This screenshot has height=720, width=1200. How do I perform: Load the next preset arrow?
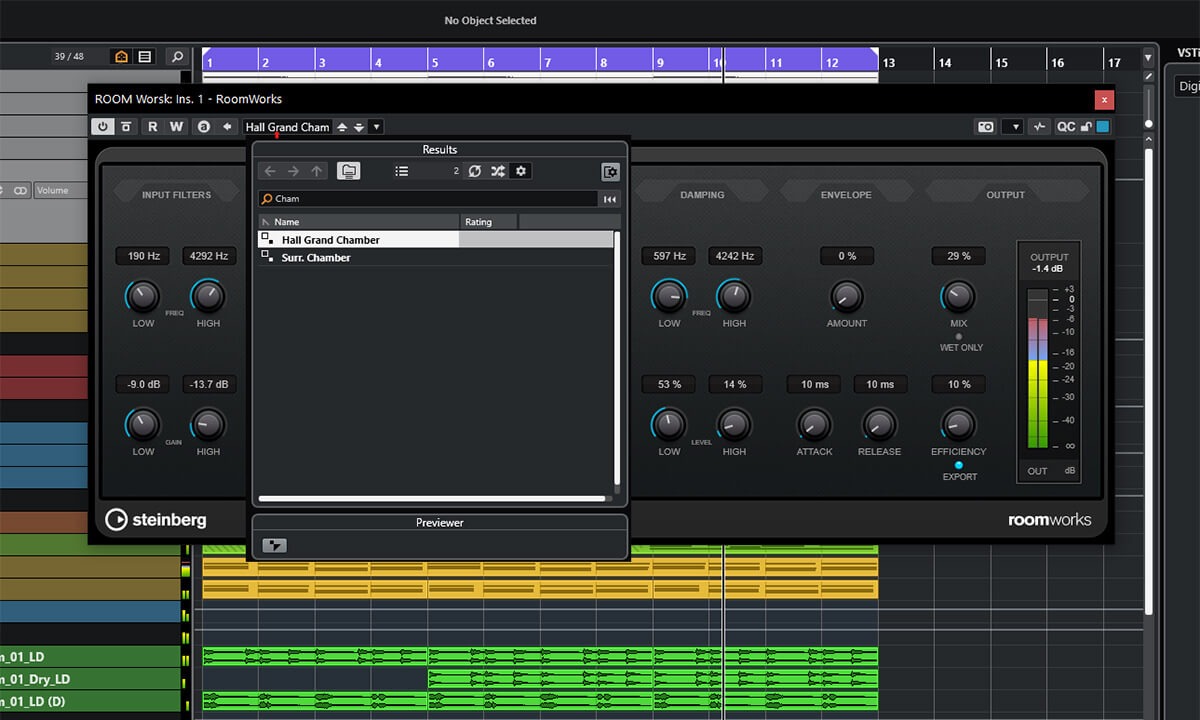359,127
